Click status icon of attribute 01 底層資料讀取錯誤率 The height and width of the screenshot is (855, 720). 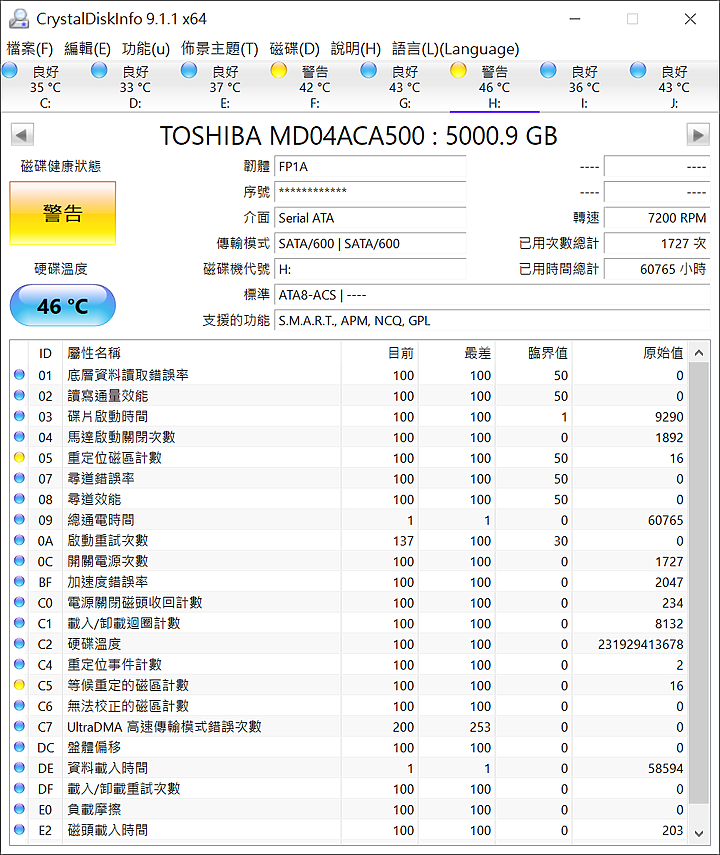click(20, 375)
